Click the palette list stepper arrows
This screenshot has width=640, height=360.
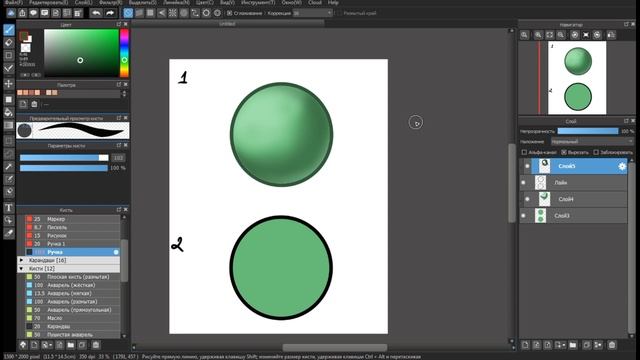tap(124, 93)
